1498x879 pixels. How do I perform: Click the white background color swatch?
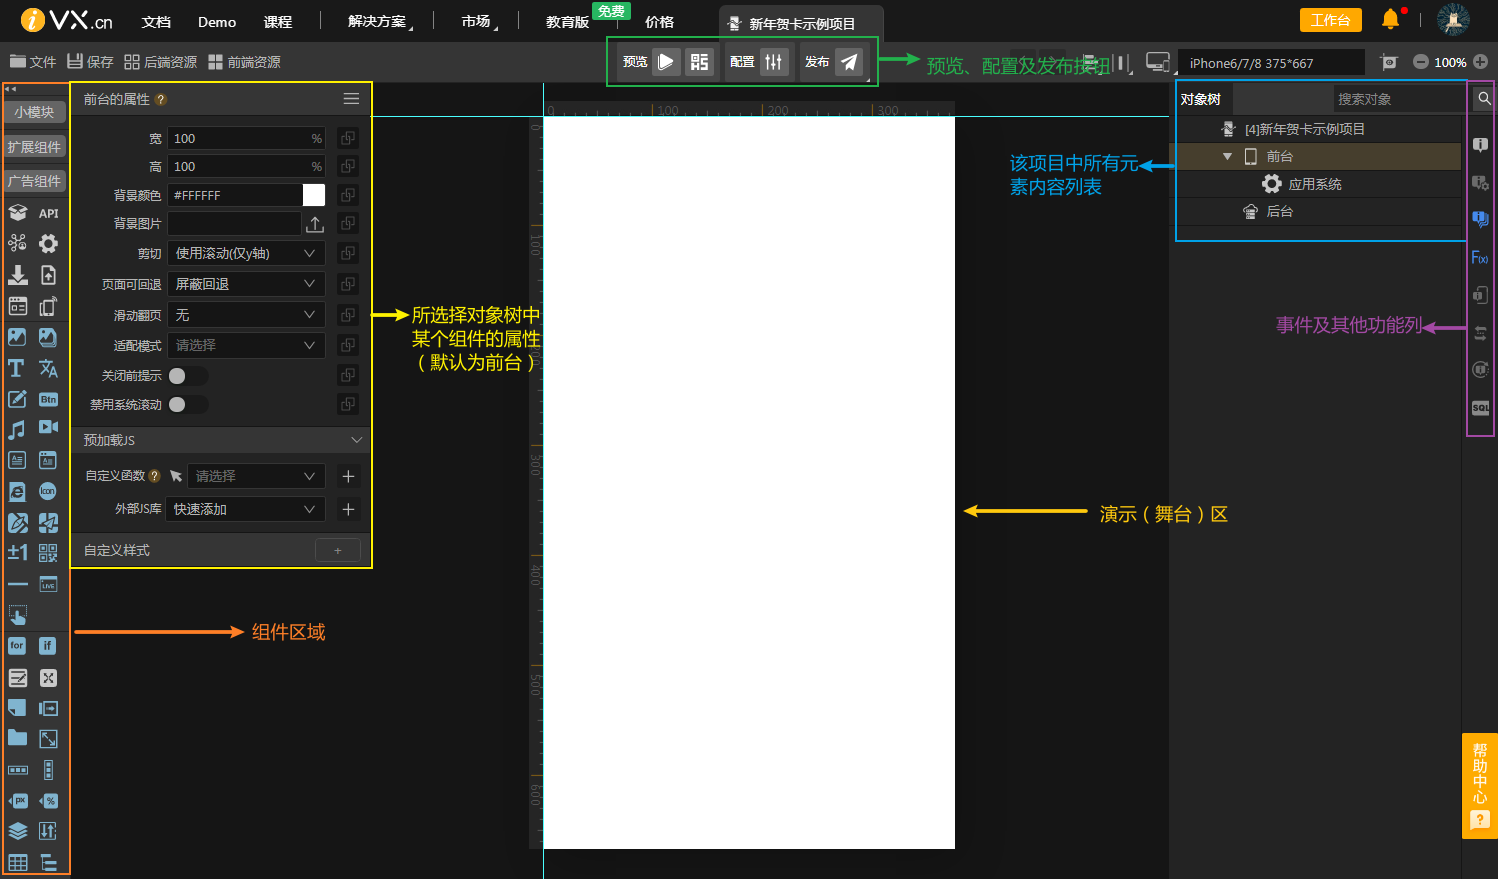314,195
